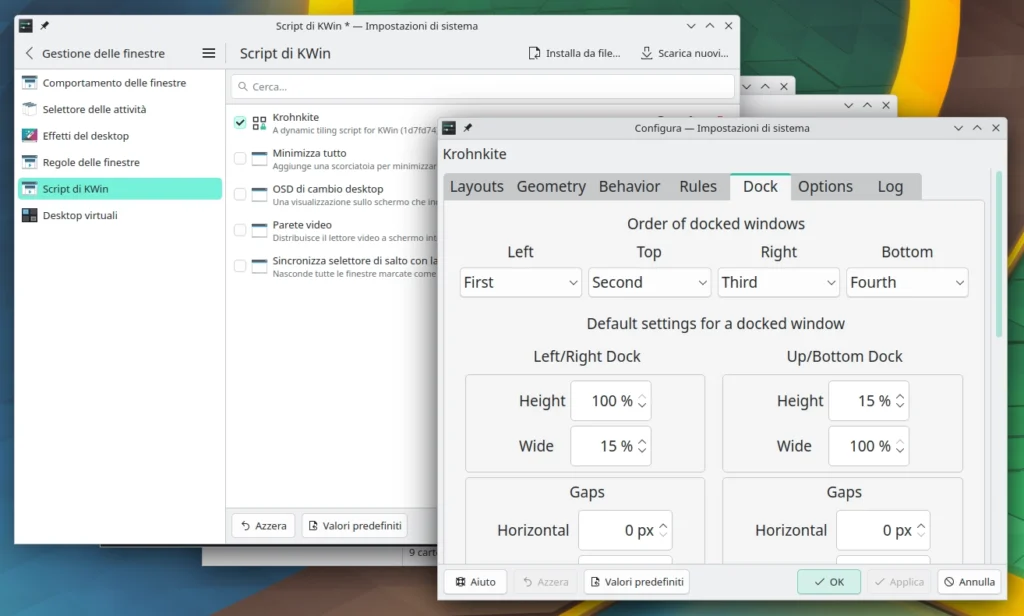Click Installa da file toolbar button
This screenshot has width=1024, height=616.
tap(575, 53)
